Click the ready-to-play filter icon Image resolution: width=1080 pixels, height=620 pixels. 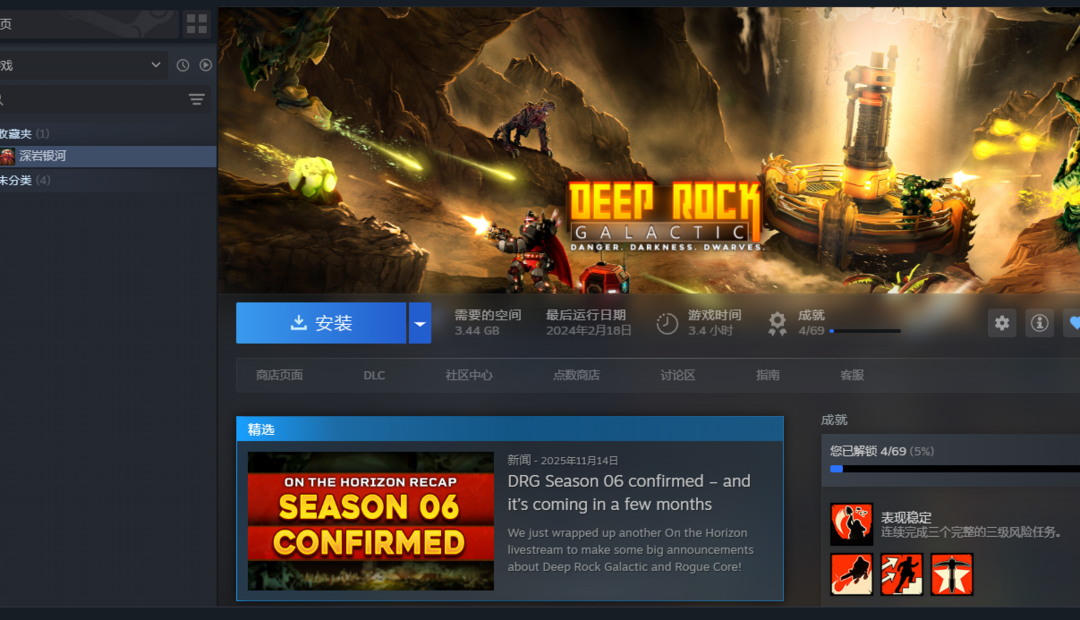pos(205,65)
